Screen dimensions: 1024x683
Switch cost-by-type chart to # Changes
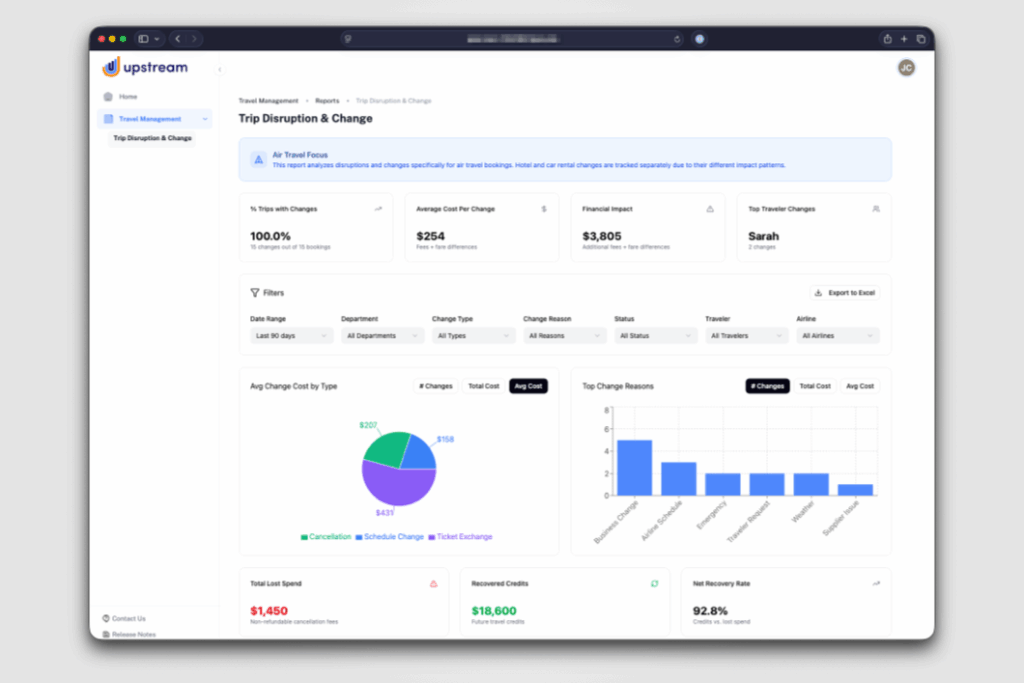436,386
